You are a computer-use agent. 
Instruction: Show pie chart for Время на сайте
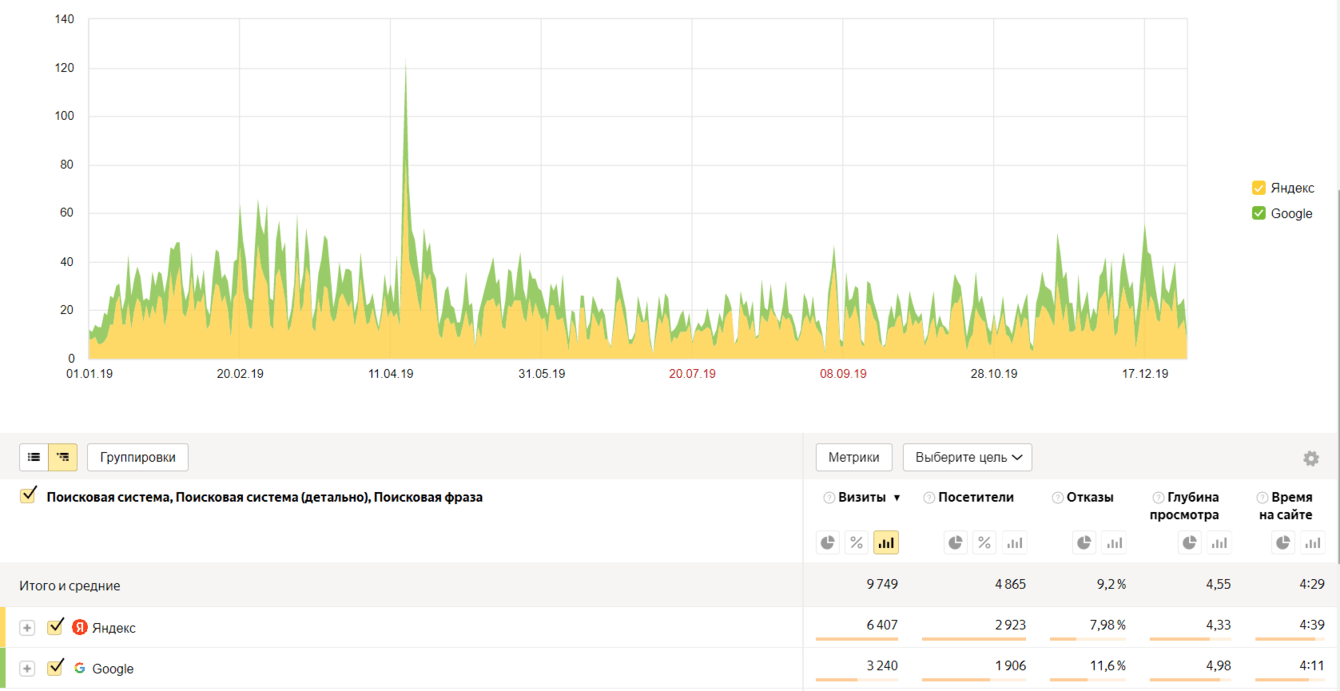pos(1283,542)
